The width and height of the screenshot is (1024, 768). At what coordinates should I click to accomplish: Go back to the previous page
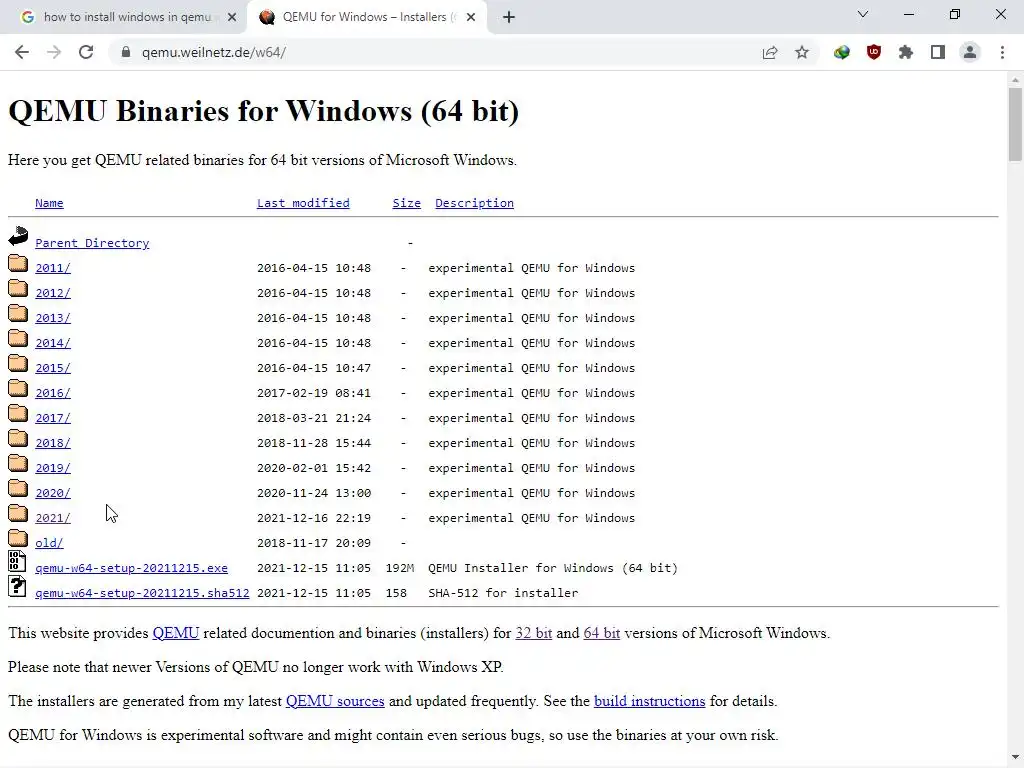(x=22, y=52)
